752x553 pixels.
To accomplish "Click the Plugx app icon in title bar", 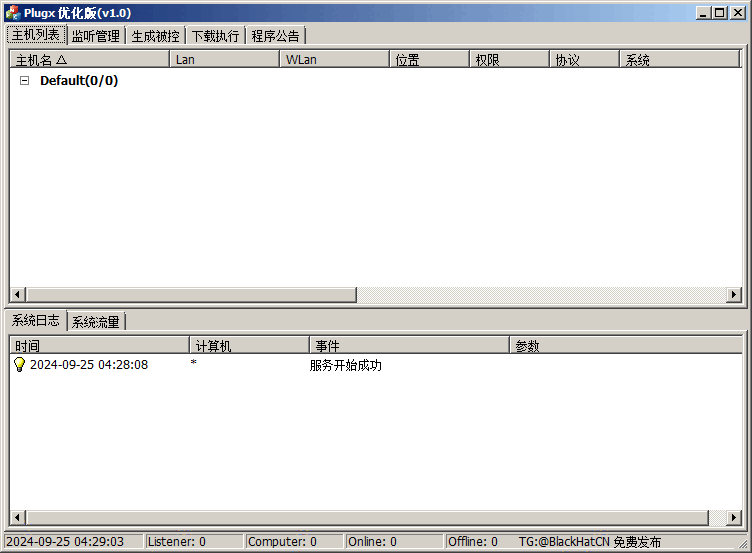I will (12, 13).
